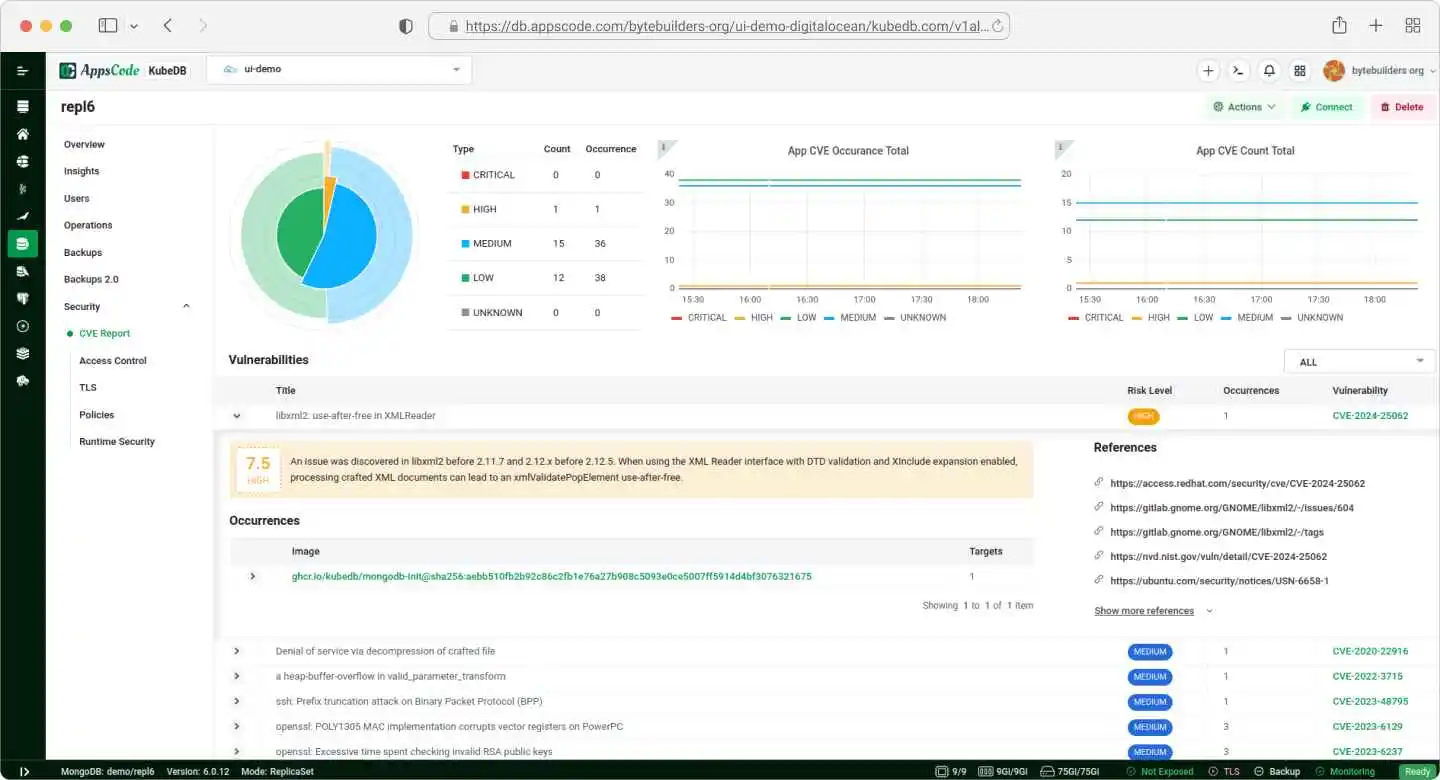Open the notifications bell in the top bar

pyautogui.click(x=1269, y=70)
